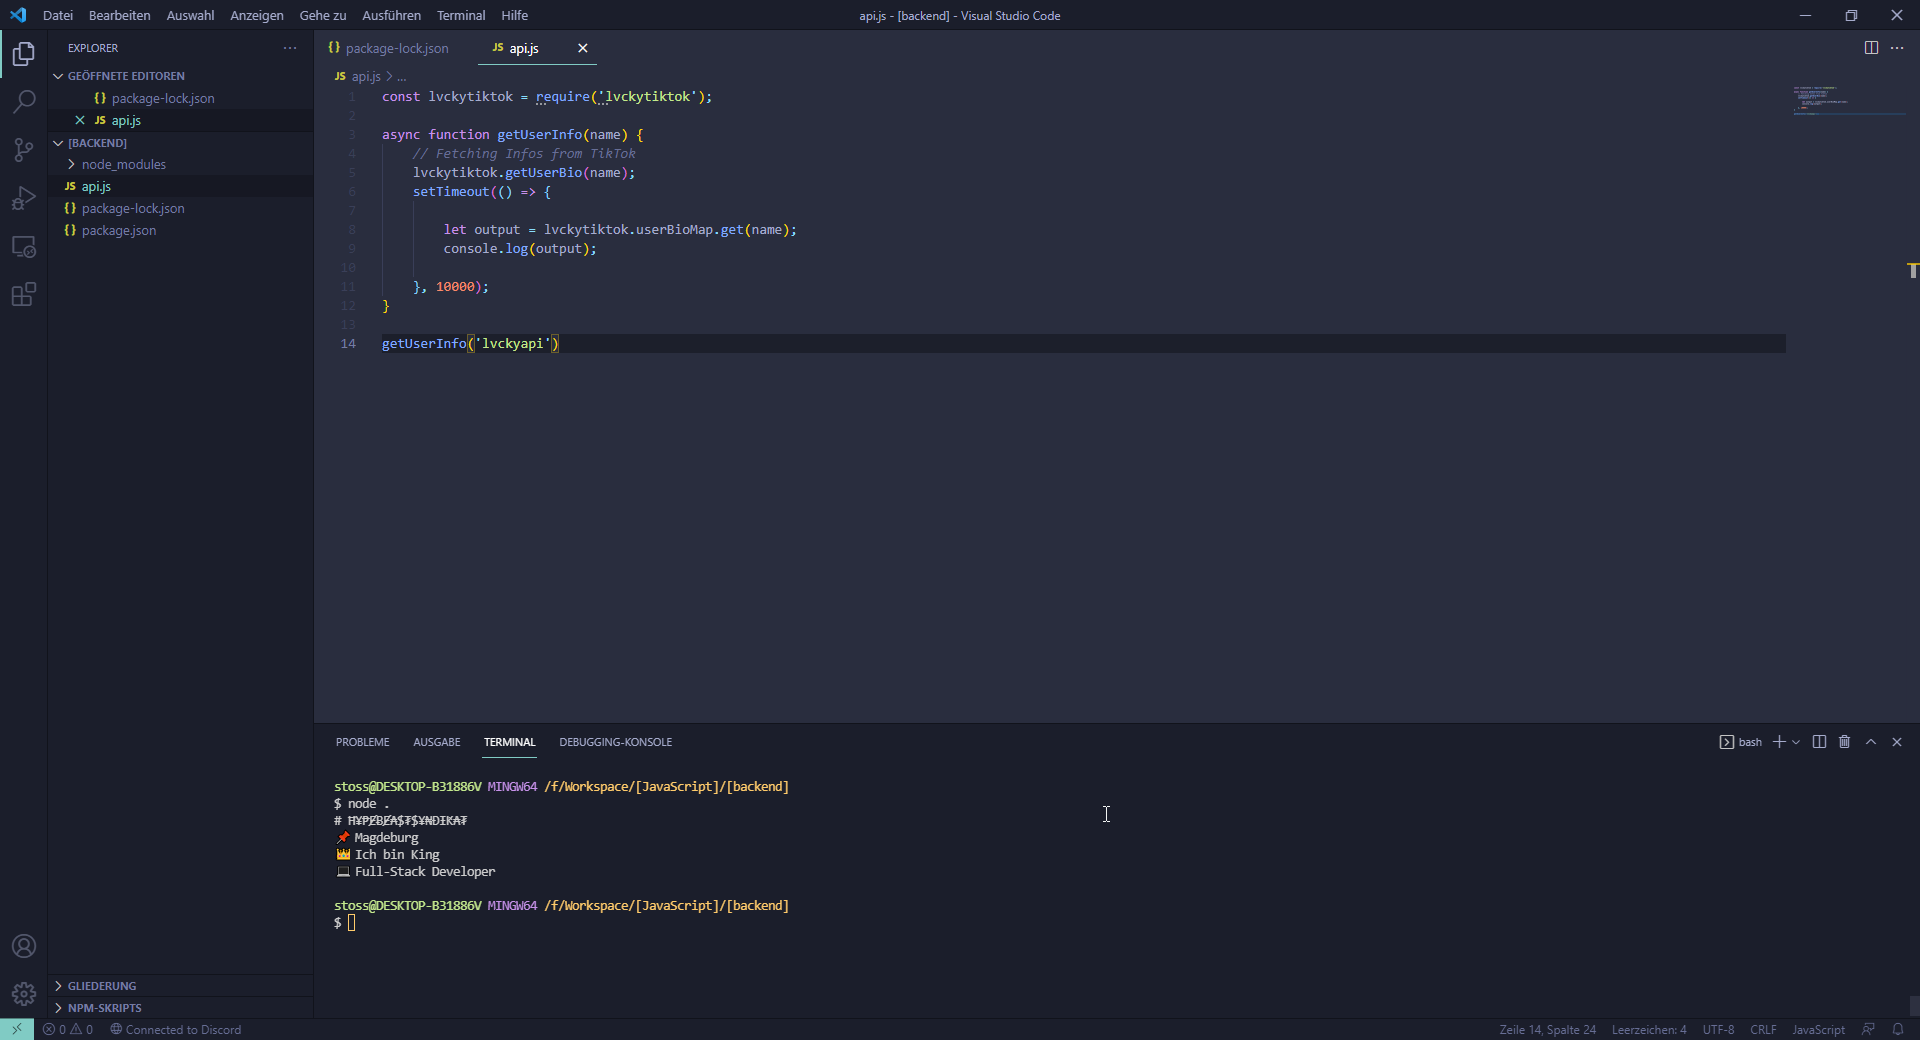Open the Manage settings gear
The width and height of the screenshot is (1920, 1040).
(24, 994)
